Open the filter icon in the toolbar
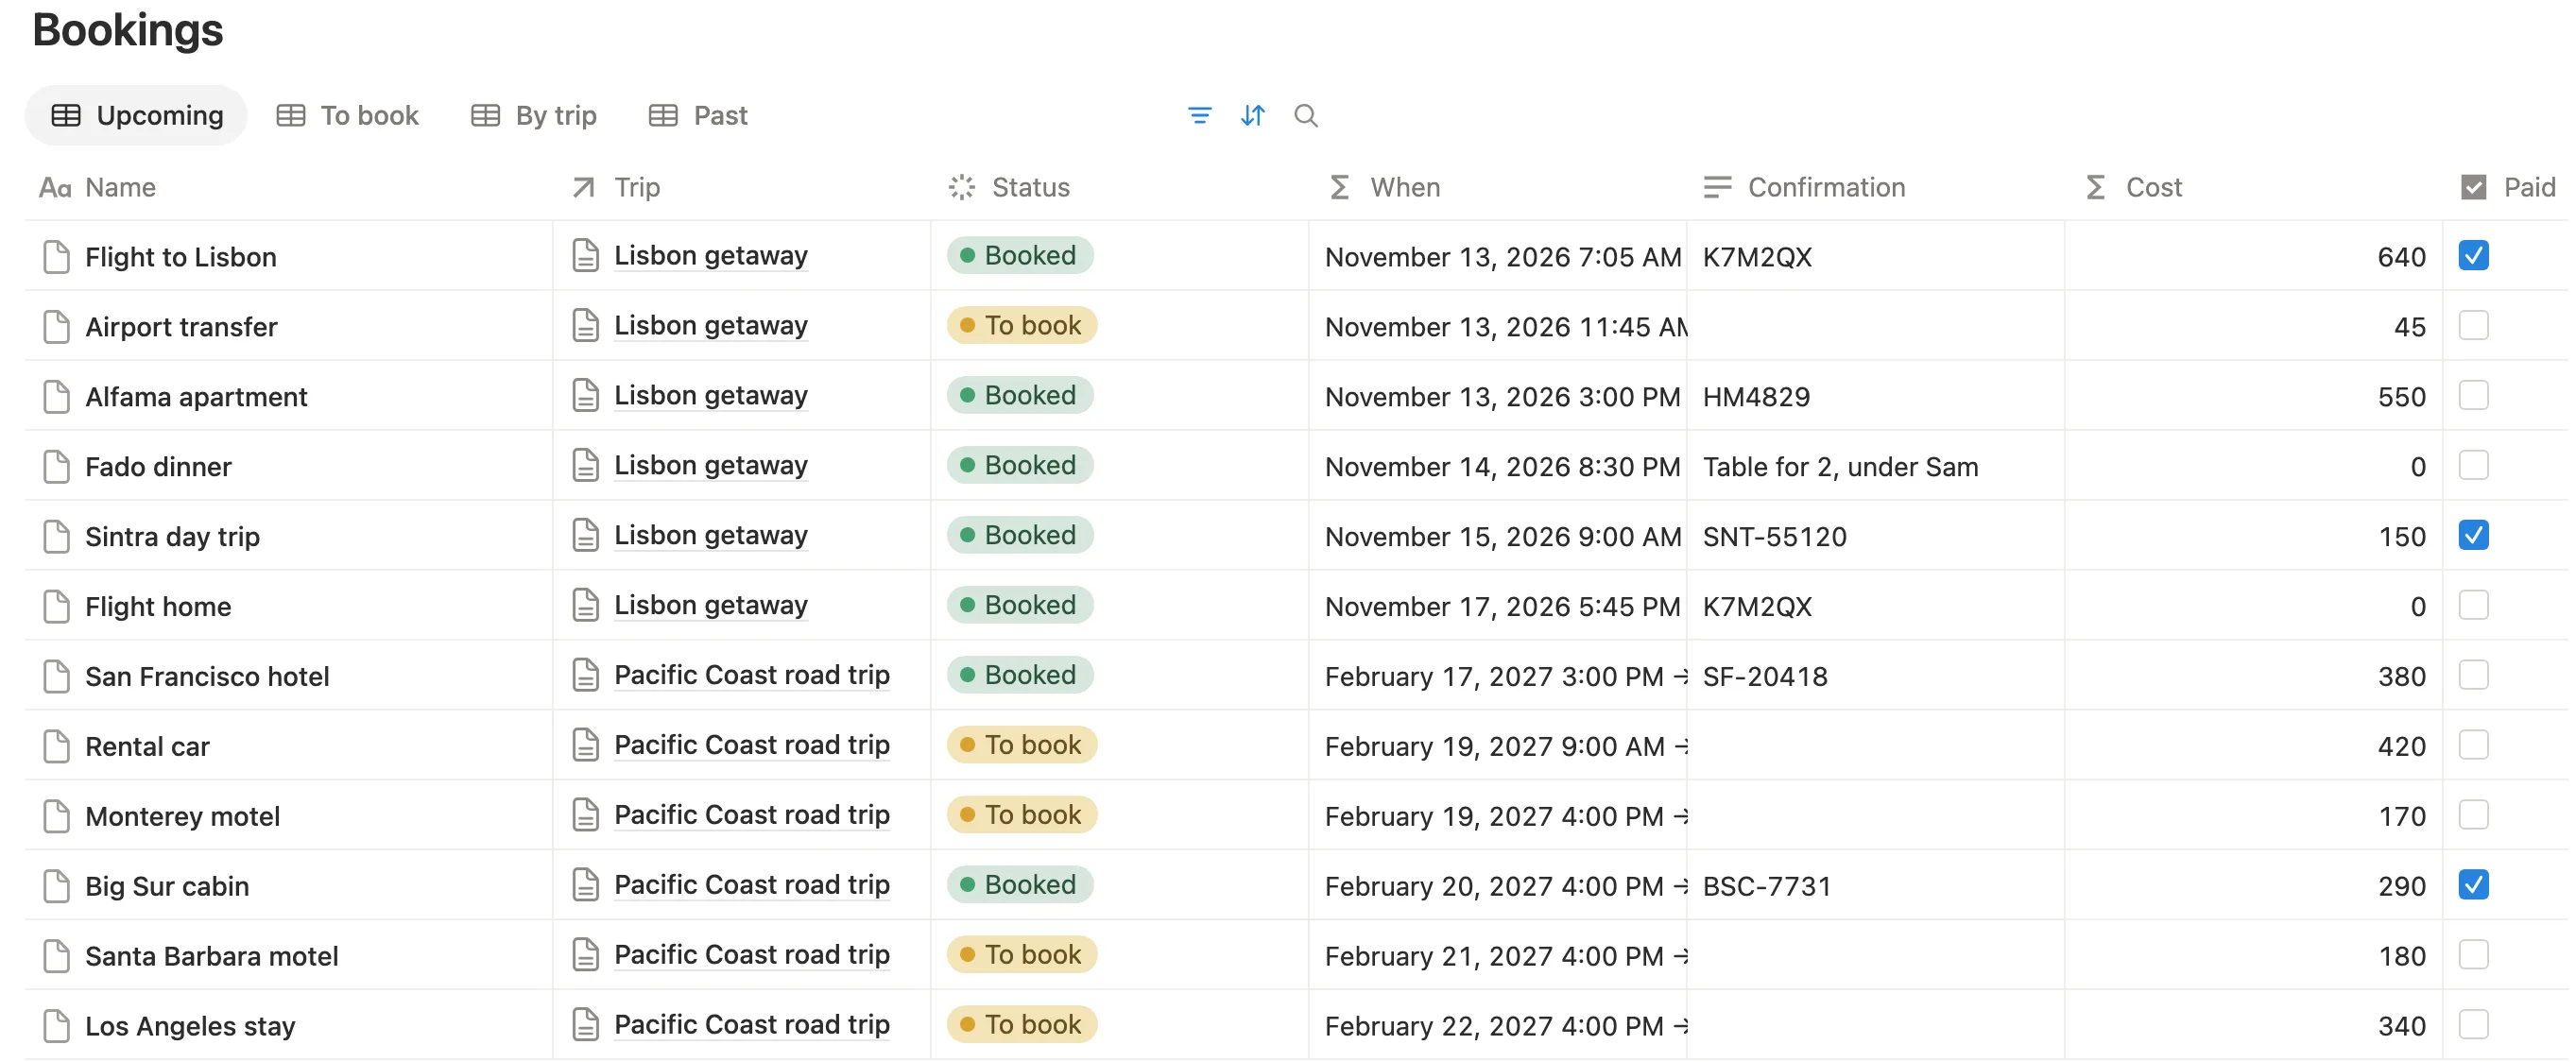The image size is (2576, 1062). click(x=1199, y=116)
